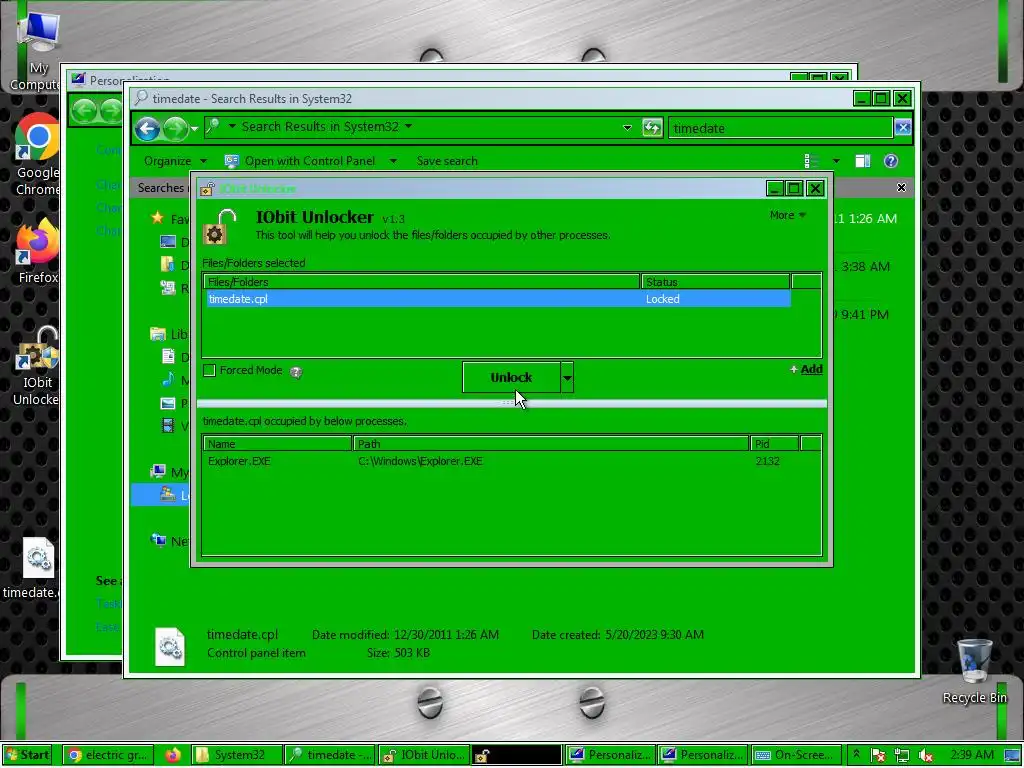This screenshot has height=768, width=1024.
Task: Click the Firefox taskbar icon
Action: [x=172, y=755]
